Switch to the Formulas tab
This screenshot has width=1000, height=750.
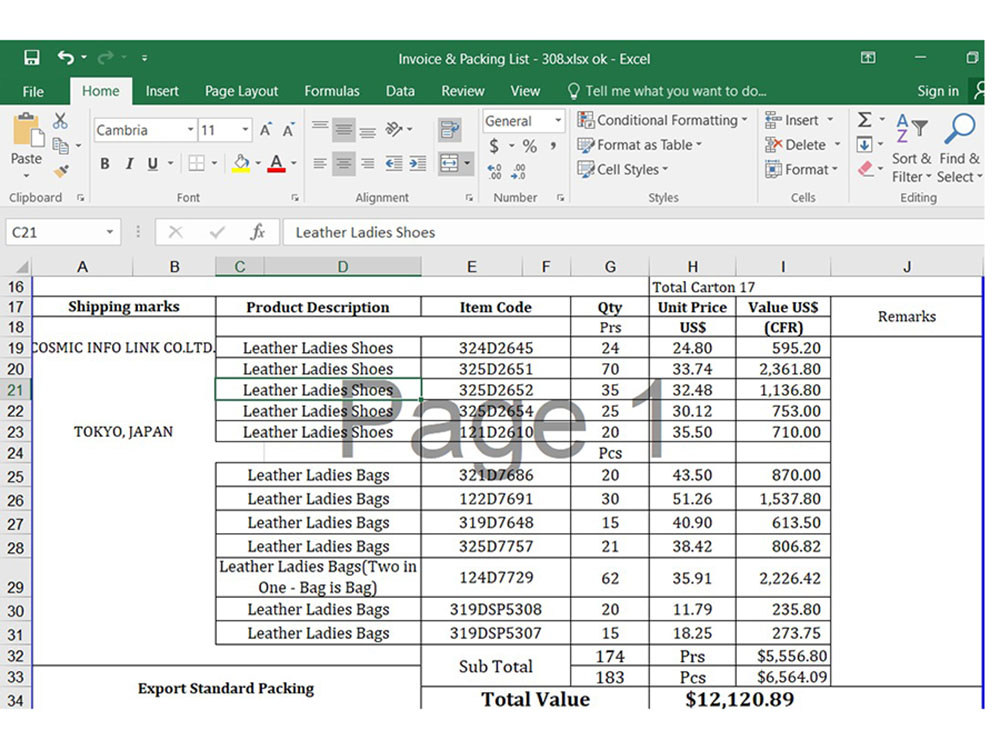pos(332,91)
